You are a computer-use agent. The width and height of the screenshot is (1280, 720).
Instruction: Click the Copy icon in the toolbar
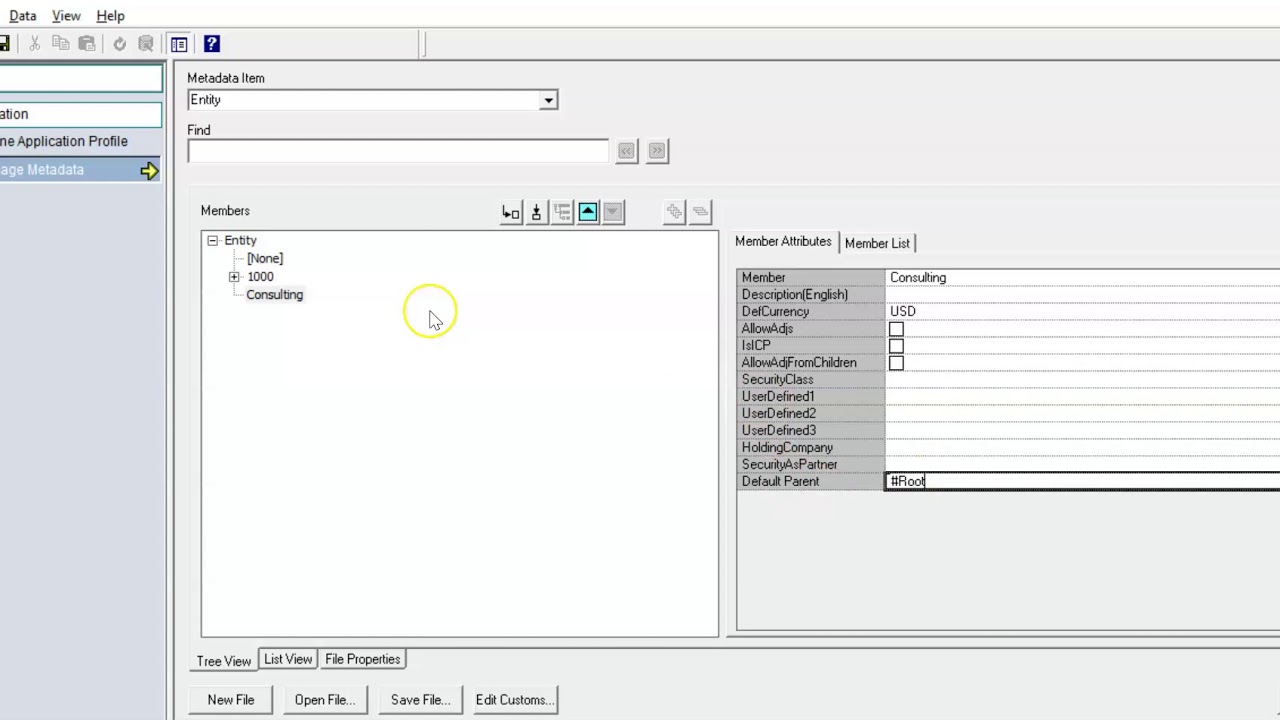[61, 44]
